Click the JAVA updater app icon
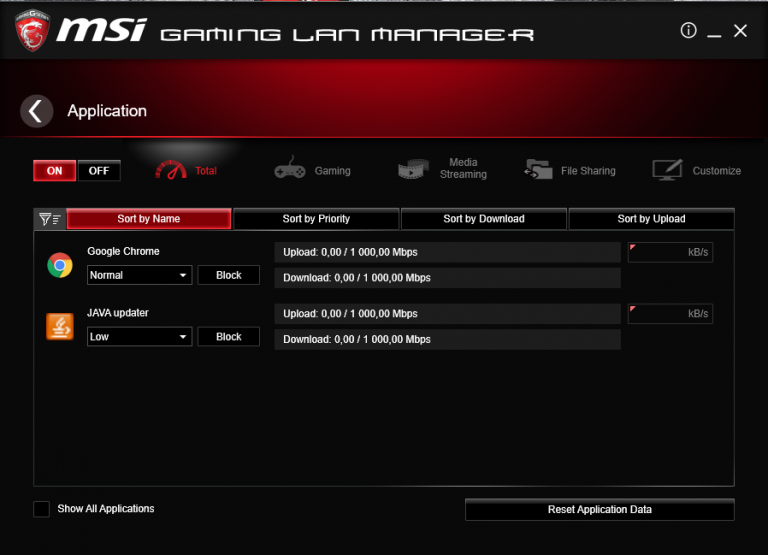768x555 pixels. pos(60,326)
